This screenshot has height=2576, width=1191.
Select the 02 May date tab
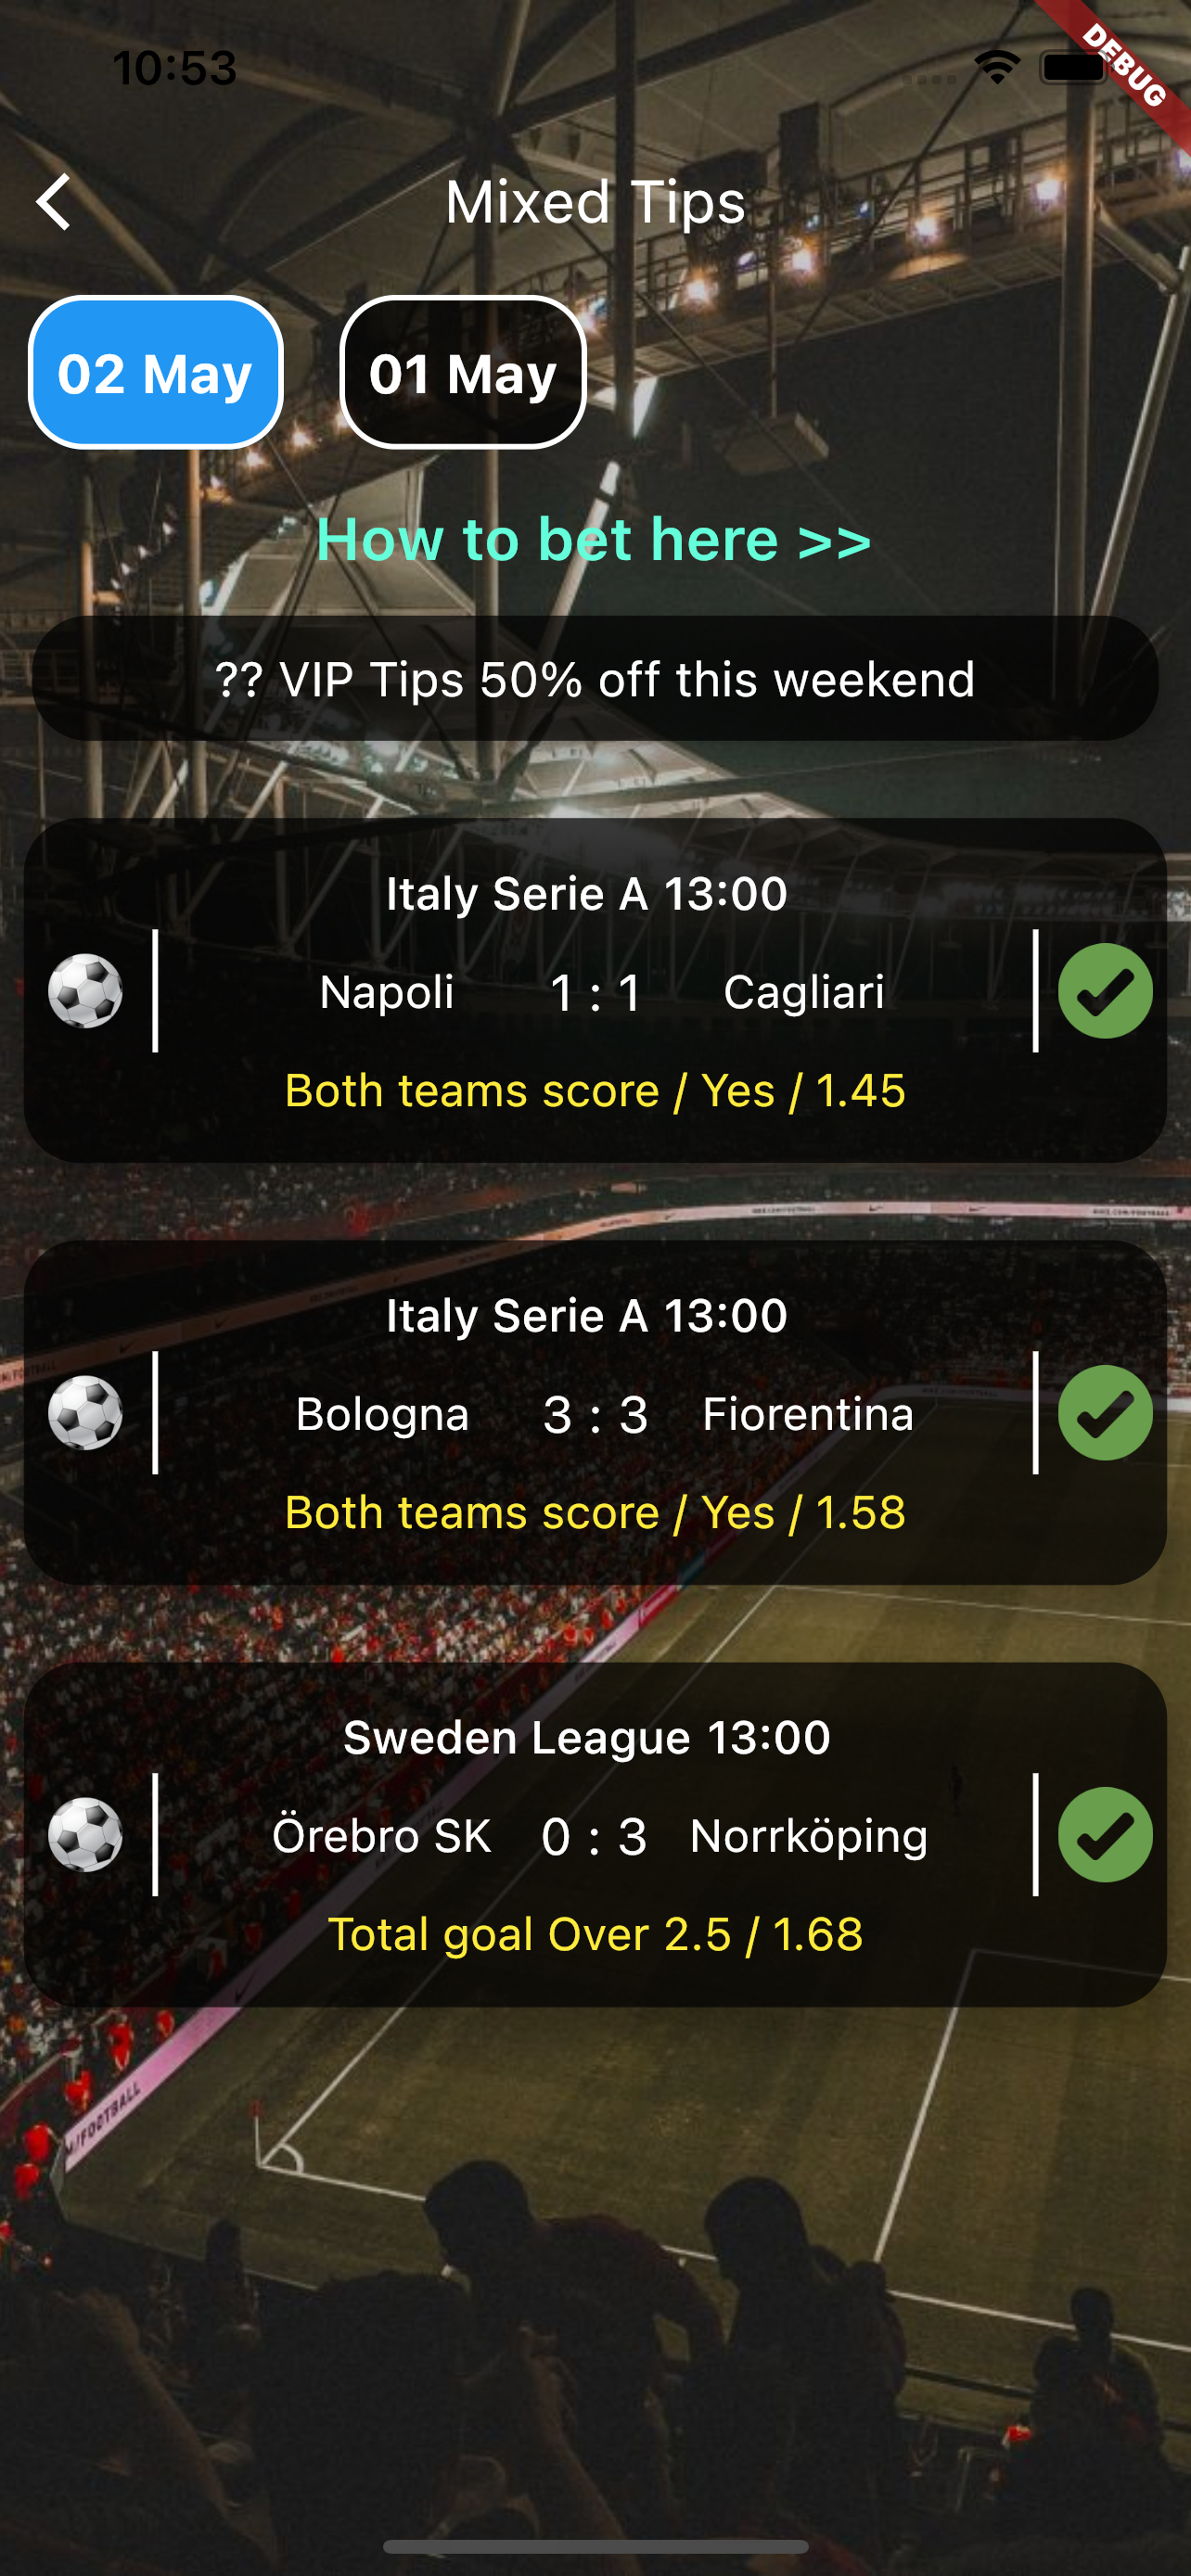coord(155,373)
